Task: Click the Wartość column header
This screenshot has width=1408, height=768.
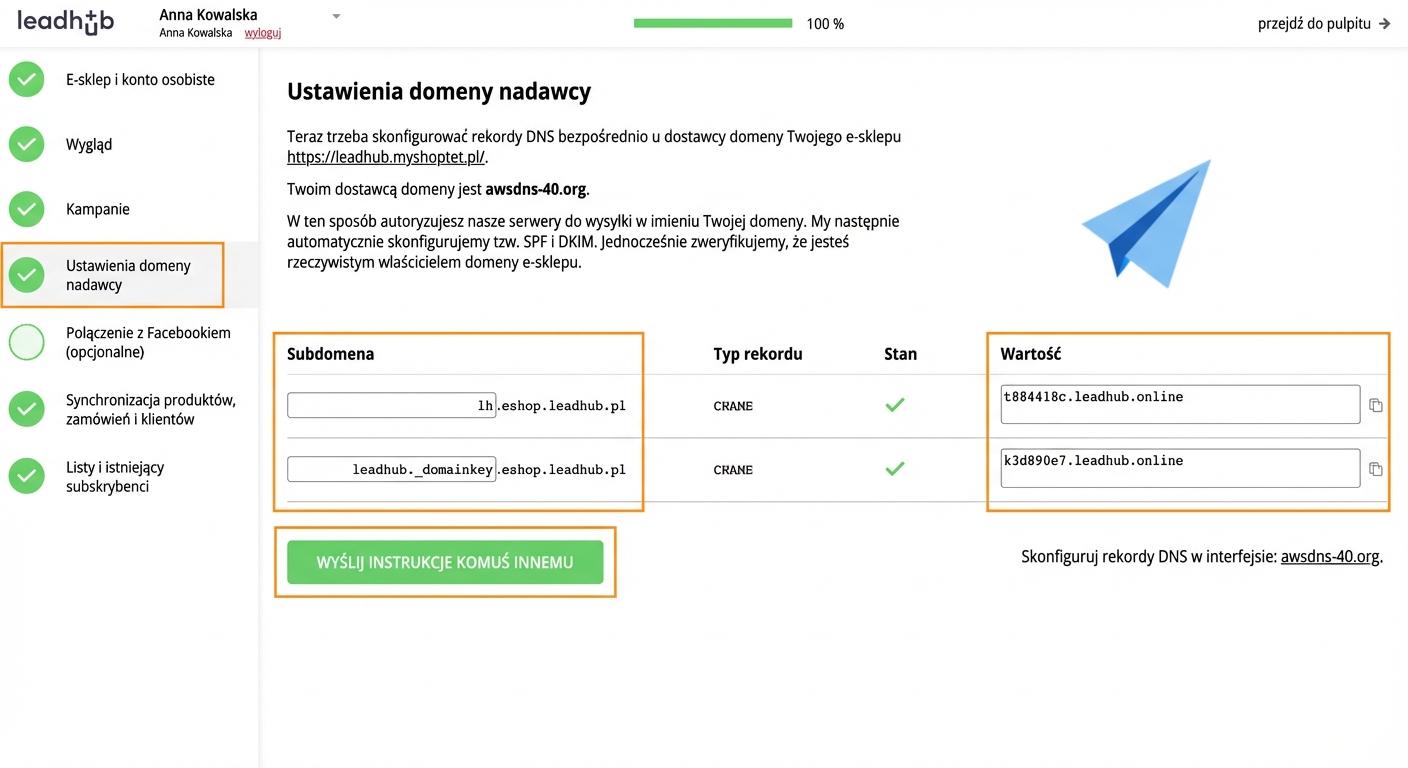Action: tap(1031, 354)
